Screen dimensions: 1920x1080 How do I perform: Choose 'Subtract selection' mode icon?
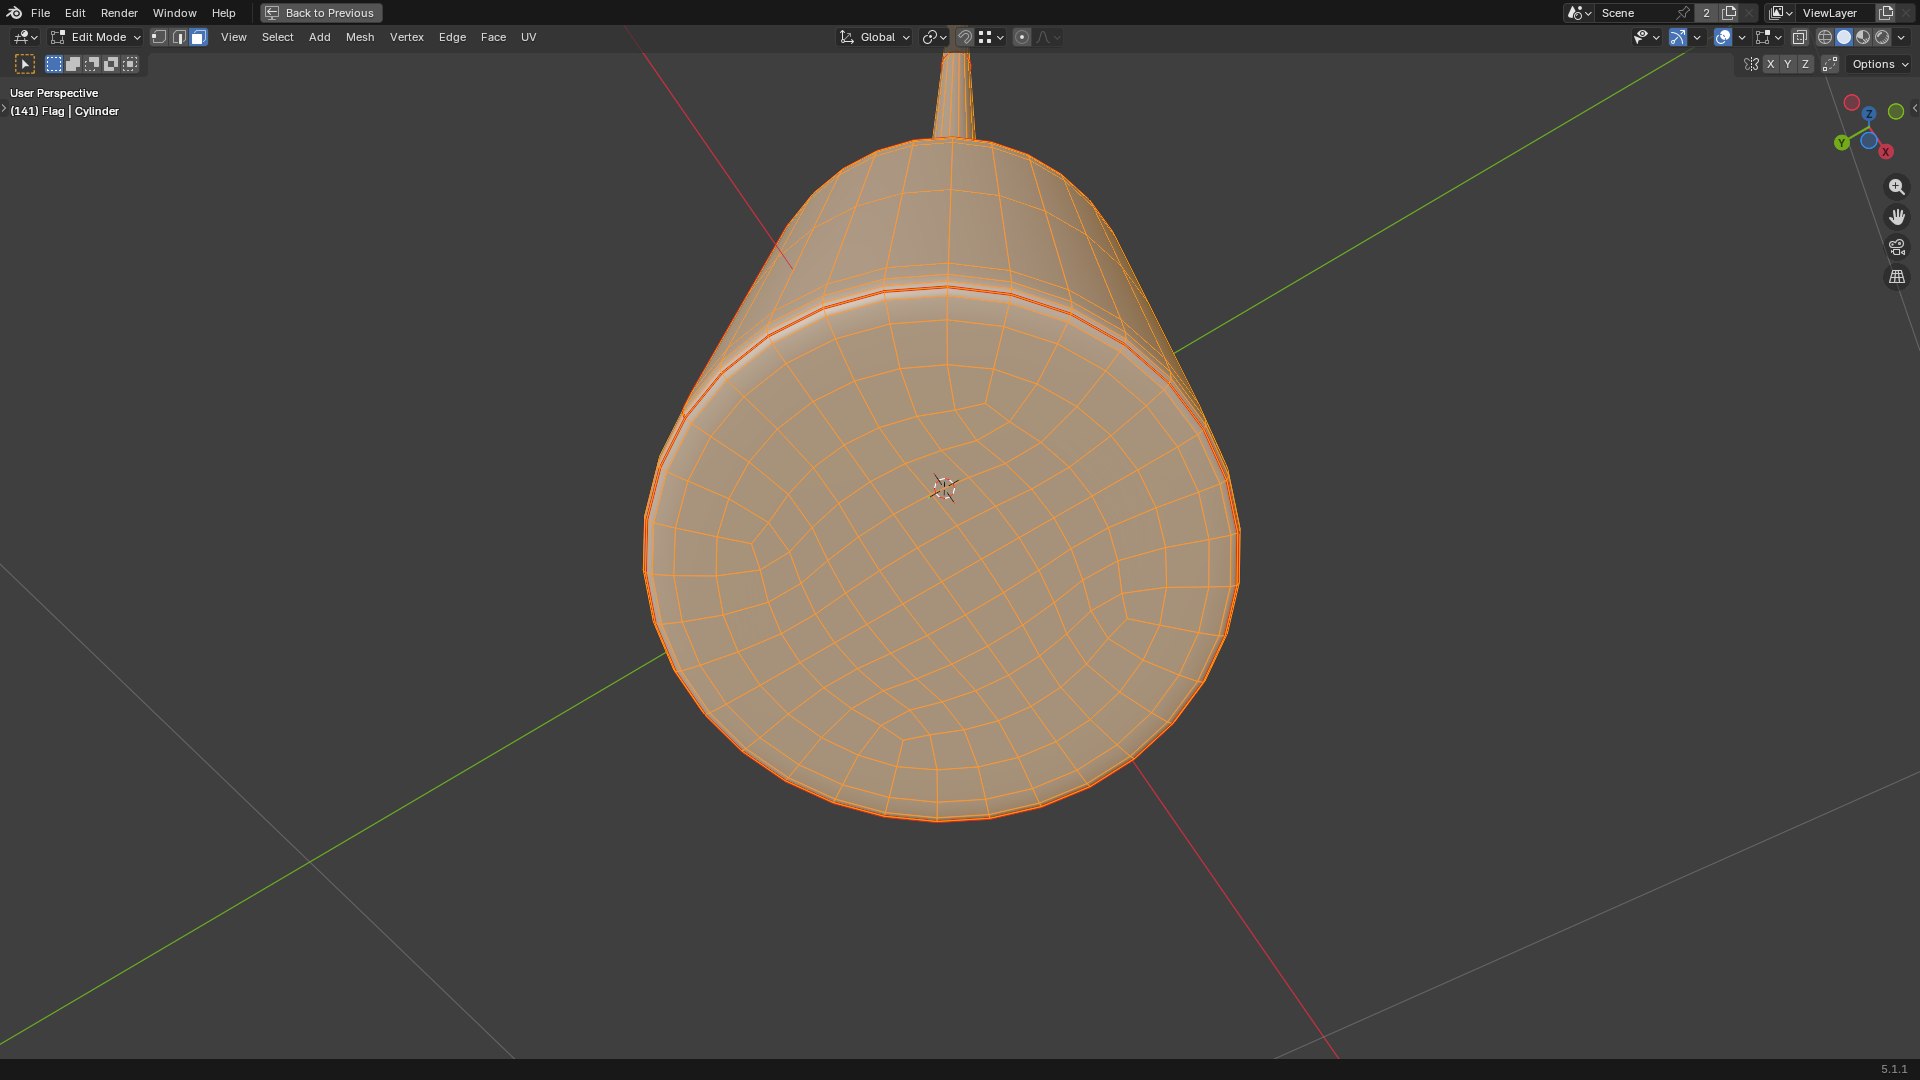coord(92,64)
